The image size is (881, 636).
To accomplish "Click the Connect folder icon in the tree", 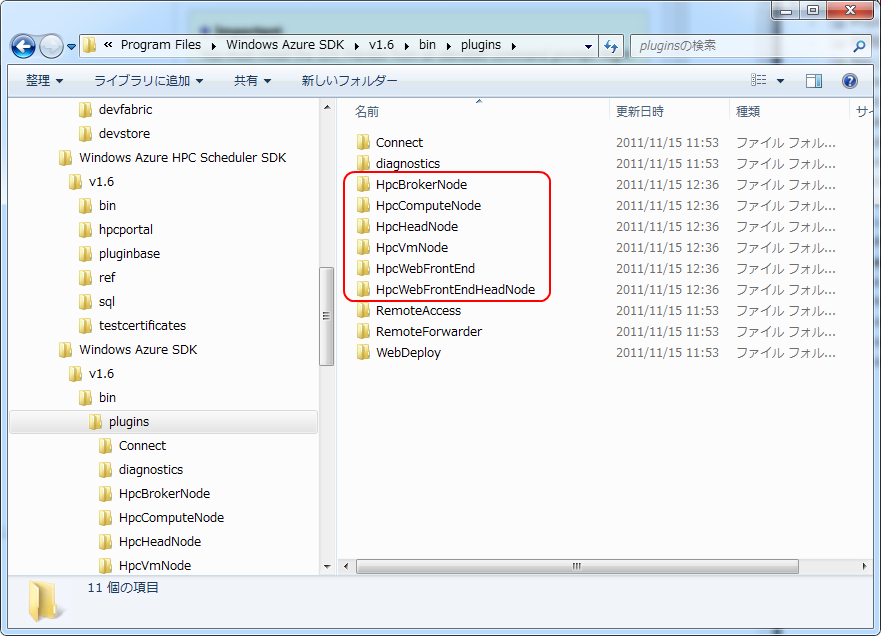I will (x=105, y=446).
